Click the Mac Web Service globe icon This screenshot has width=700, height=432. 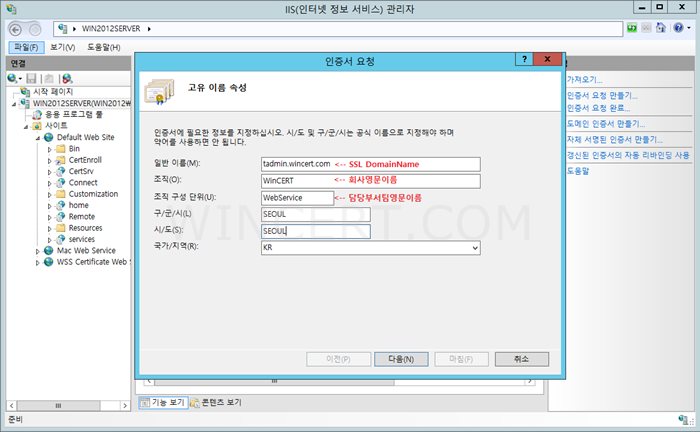click(x=49, y=250)
